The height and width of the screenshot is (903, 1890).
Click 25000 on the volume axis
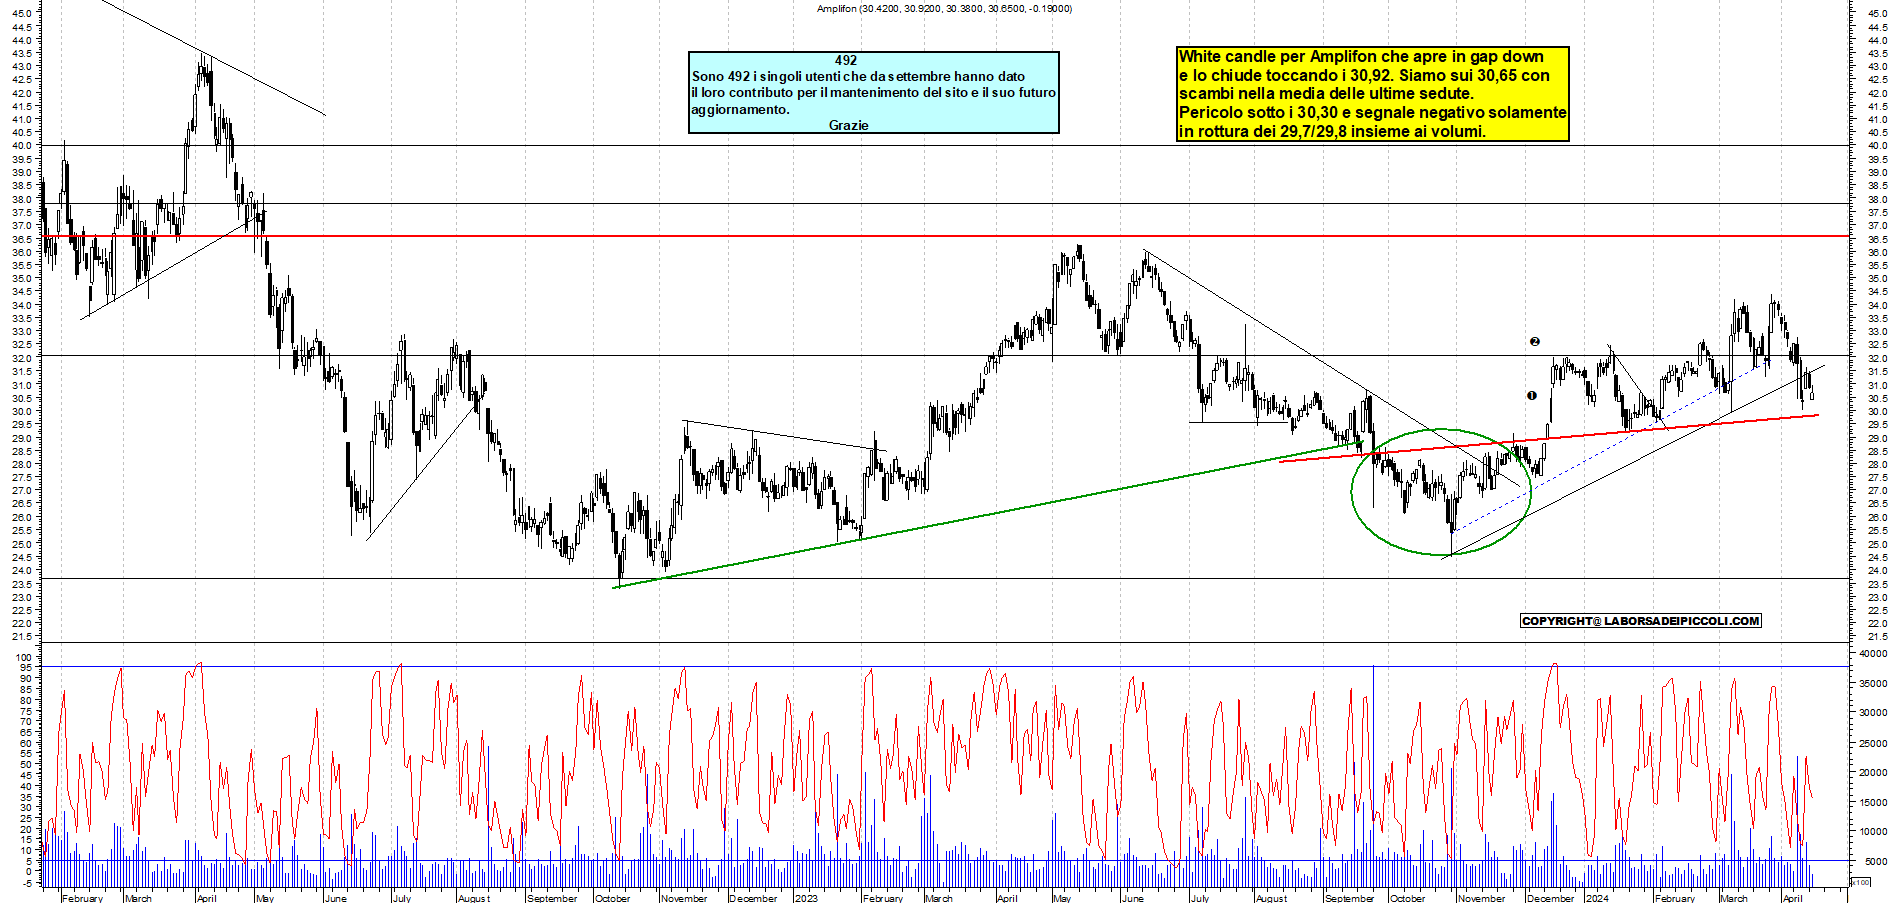tap(1873, 743)
